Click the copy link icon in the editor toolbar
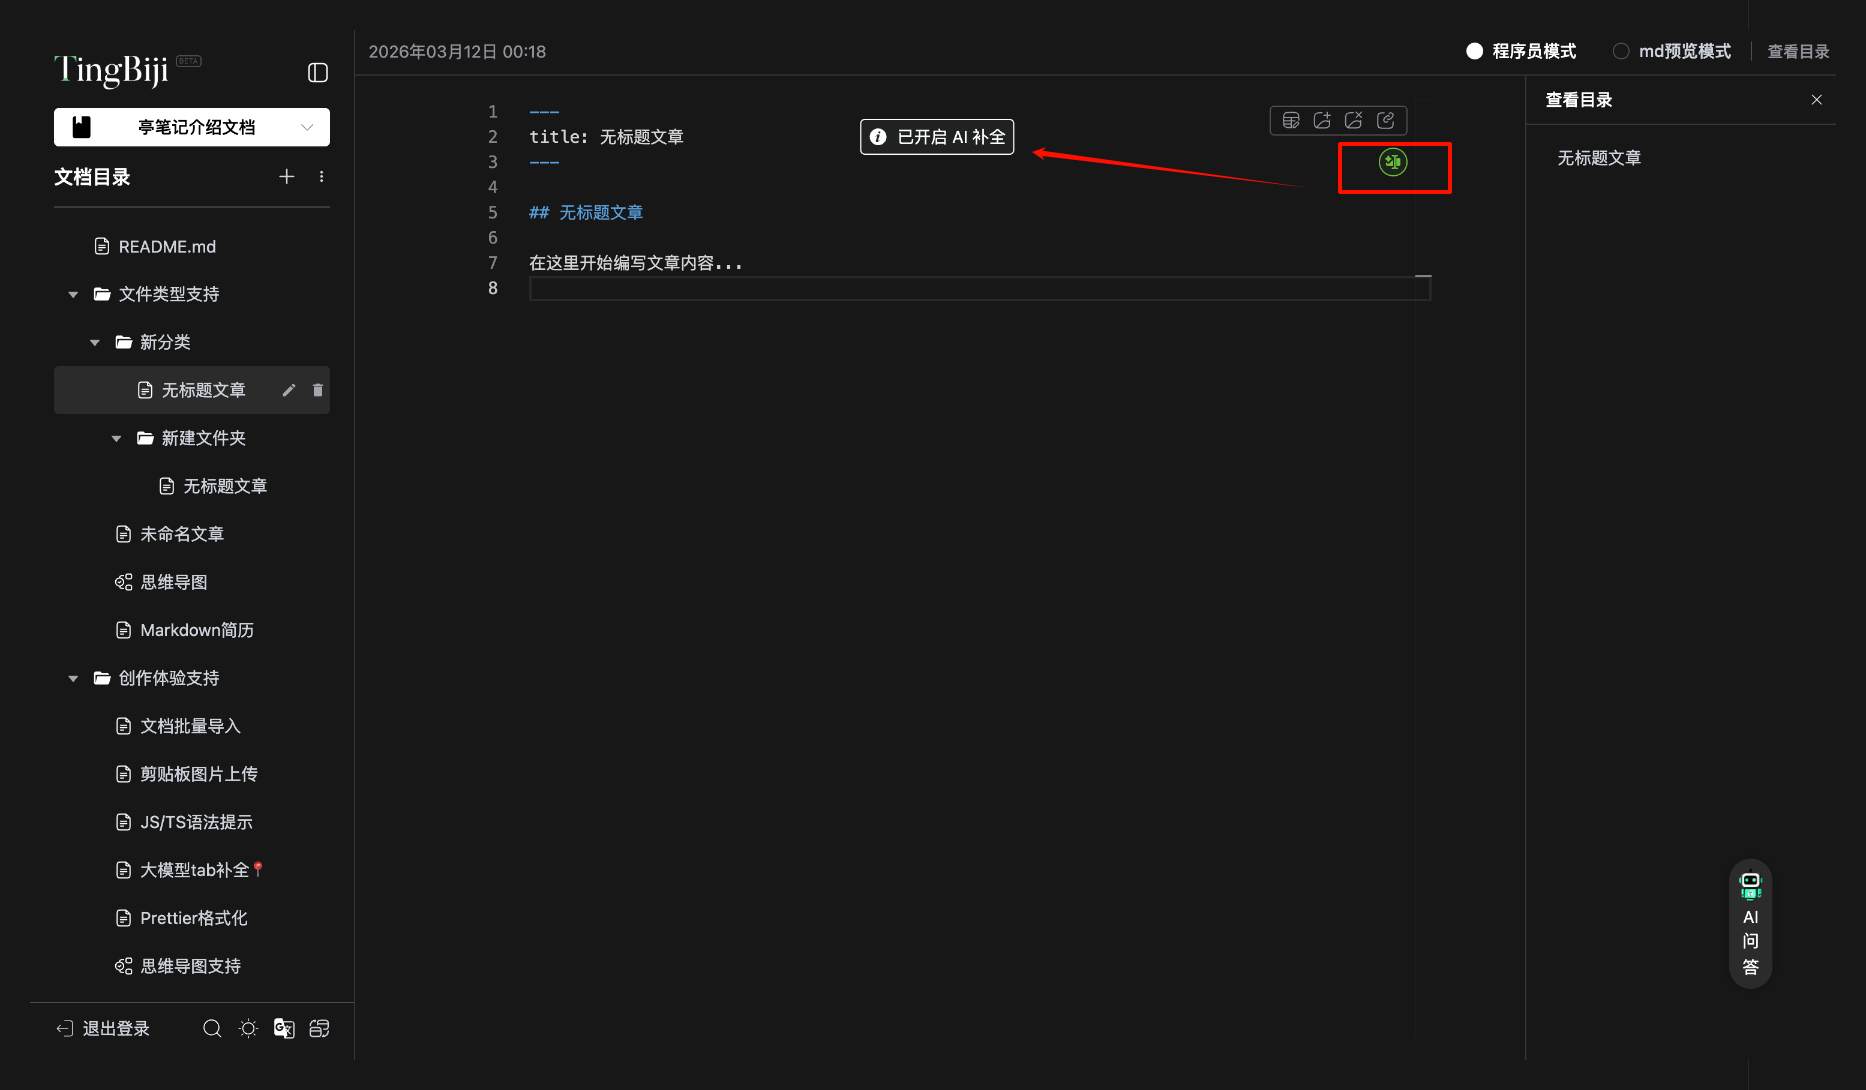The height and width of the screenshot is (1090, 1866). click(x=1387, y=120)
